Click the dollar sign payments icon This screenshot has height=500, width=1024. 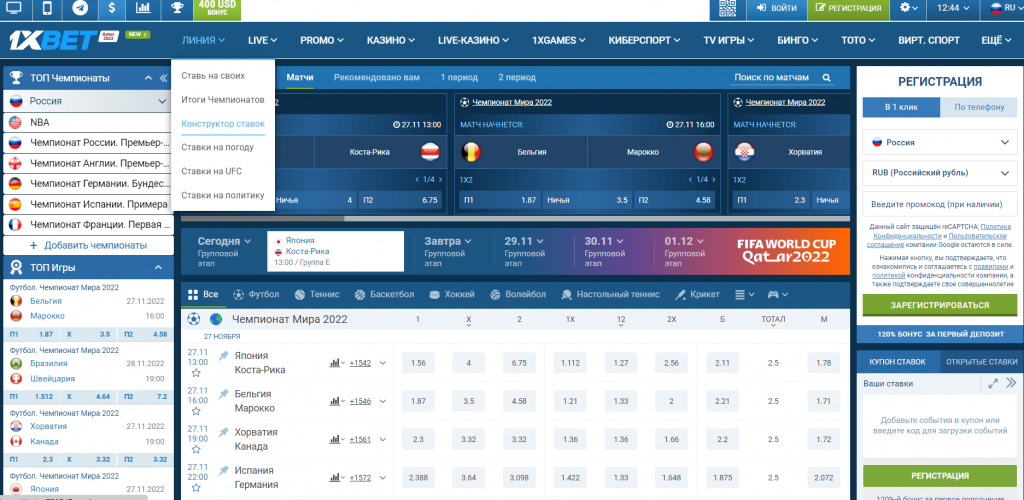[111, 8]
